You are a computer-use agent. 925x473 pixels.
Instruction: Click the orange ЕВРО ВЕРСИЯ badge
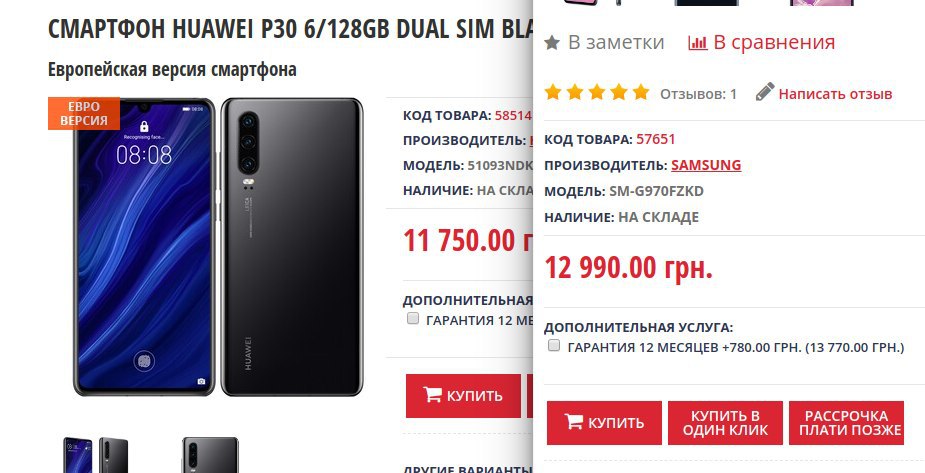pyautogui.click(x=84, y=113)
